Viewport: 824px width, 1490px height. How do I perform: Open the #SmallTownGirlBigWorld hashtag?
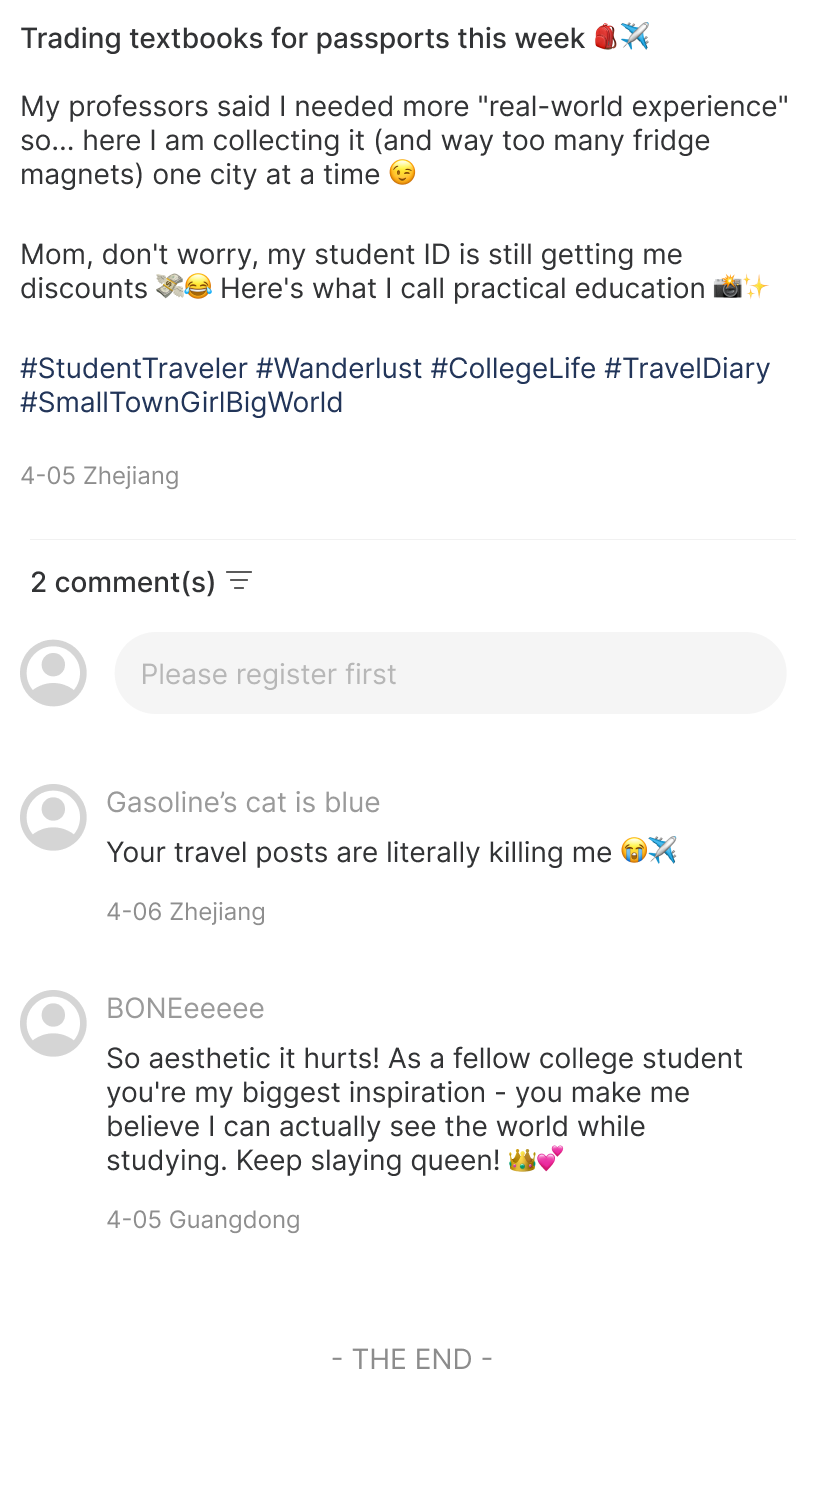[181, 402]
